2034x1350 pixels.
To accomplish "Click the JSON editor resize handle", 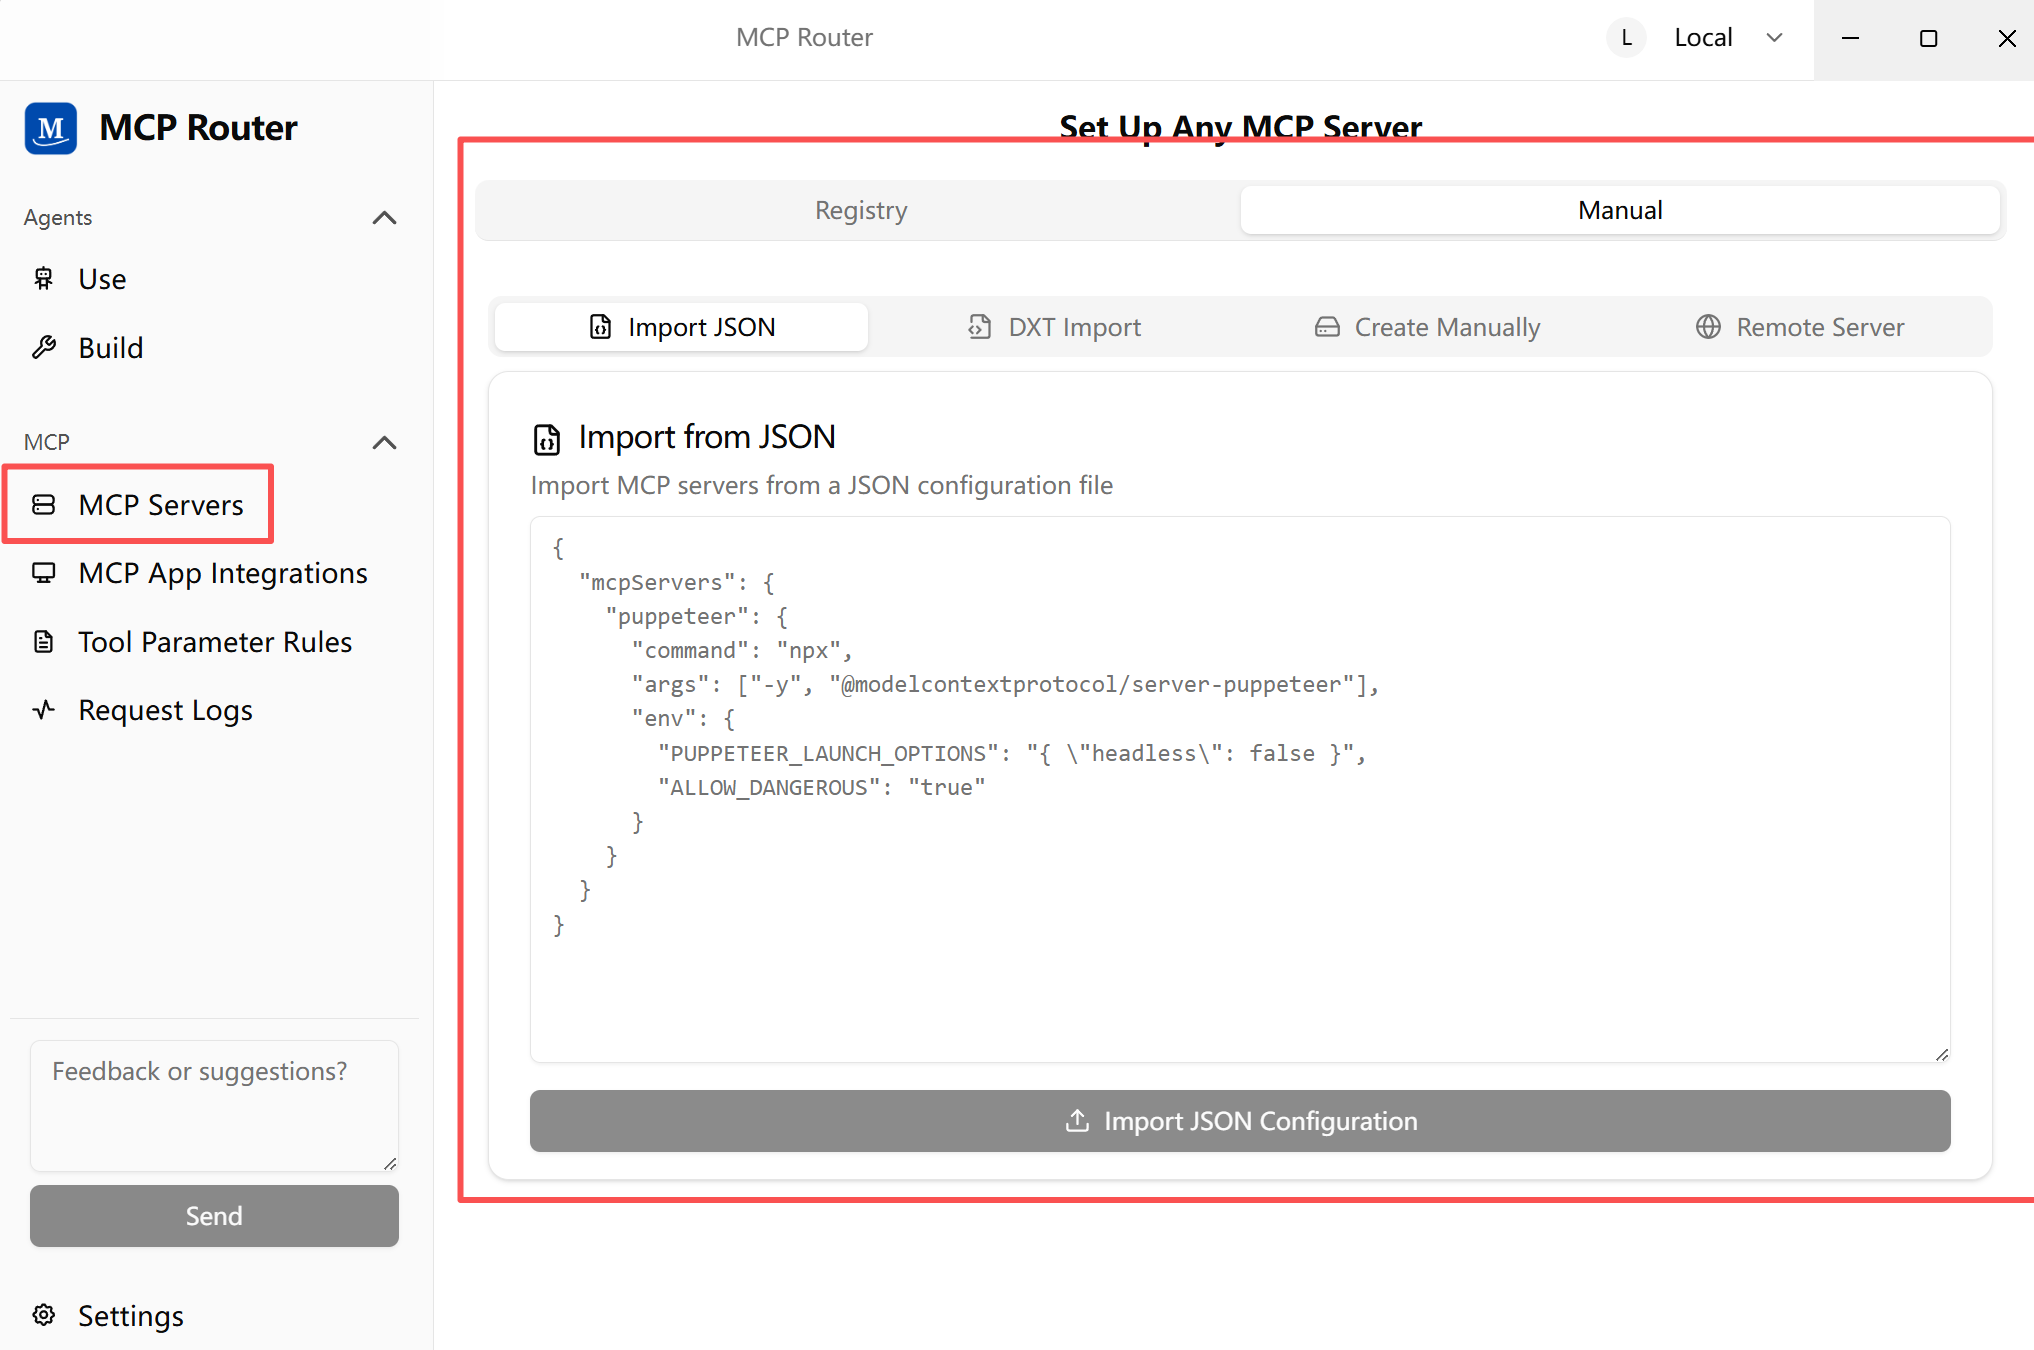I will click(1942, 1054).
